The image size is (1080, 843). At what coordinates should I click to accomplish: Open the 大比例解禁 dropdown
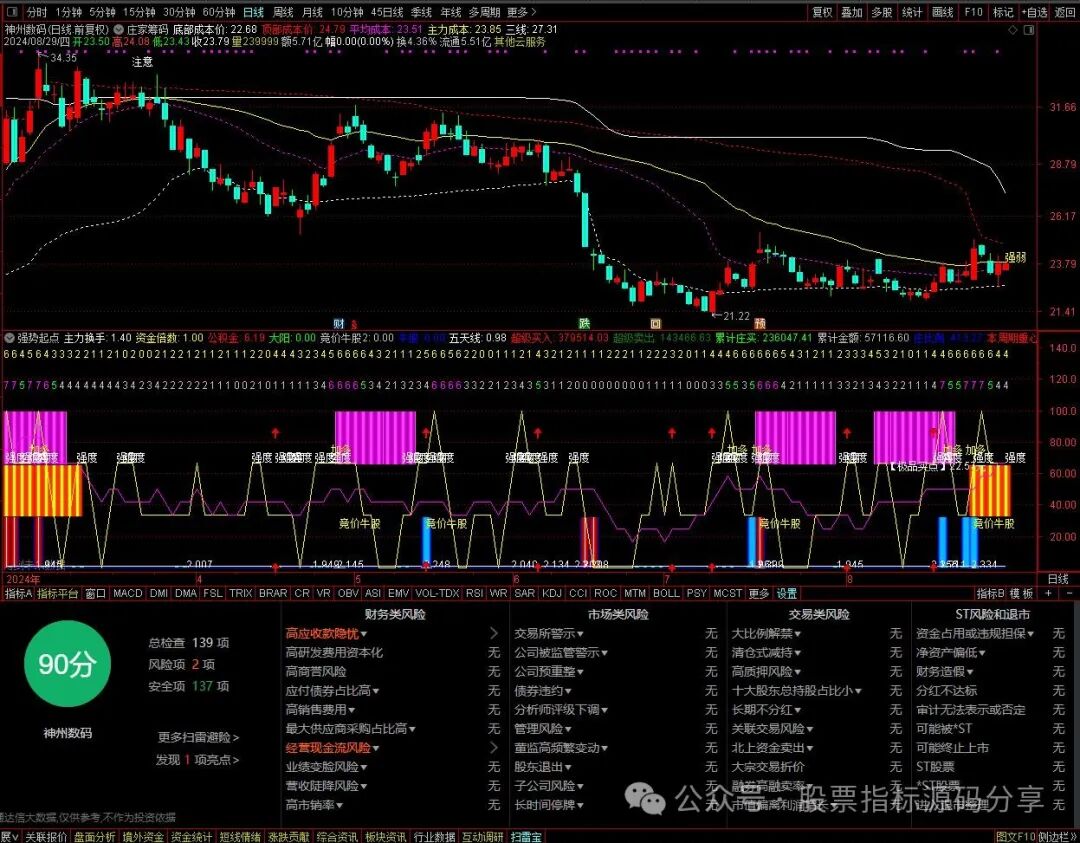(767, 634)
